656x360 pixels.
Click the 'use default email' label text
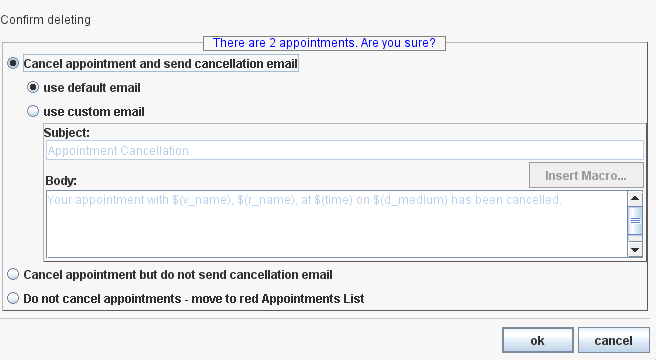(x=92, y=88)
